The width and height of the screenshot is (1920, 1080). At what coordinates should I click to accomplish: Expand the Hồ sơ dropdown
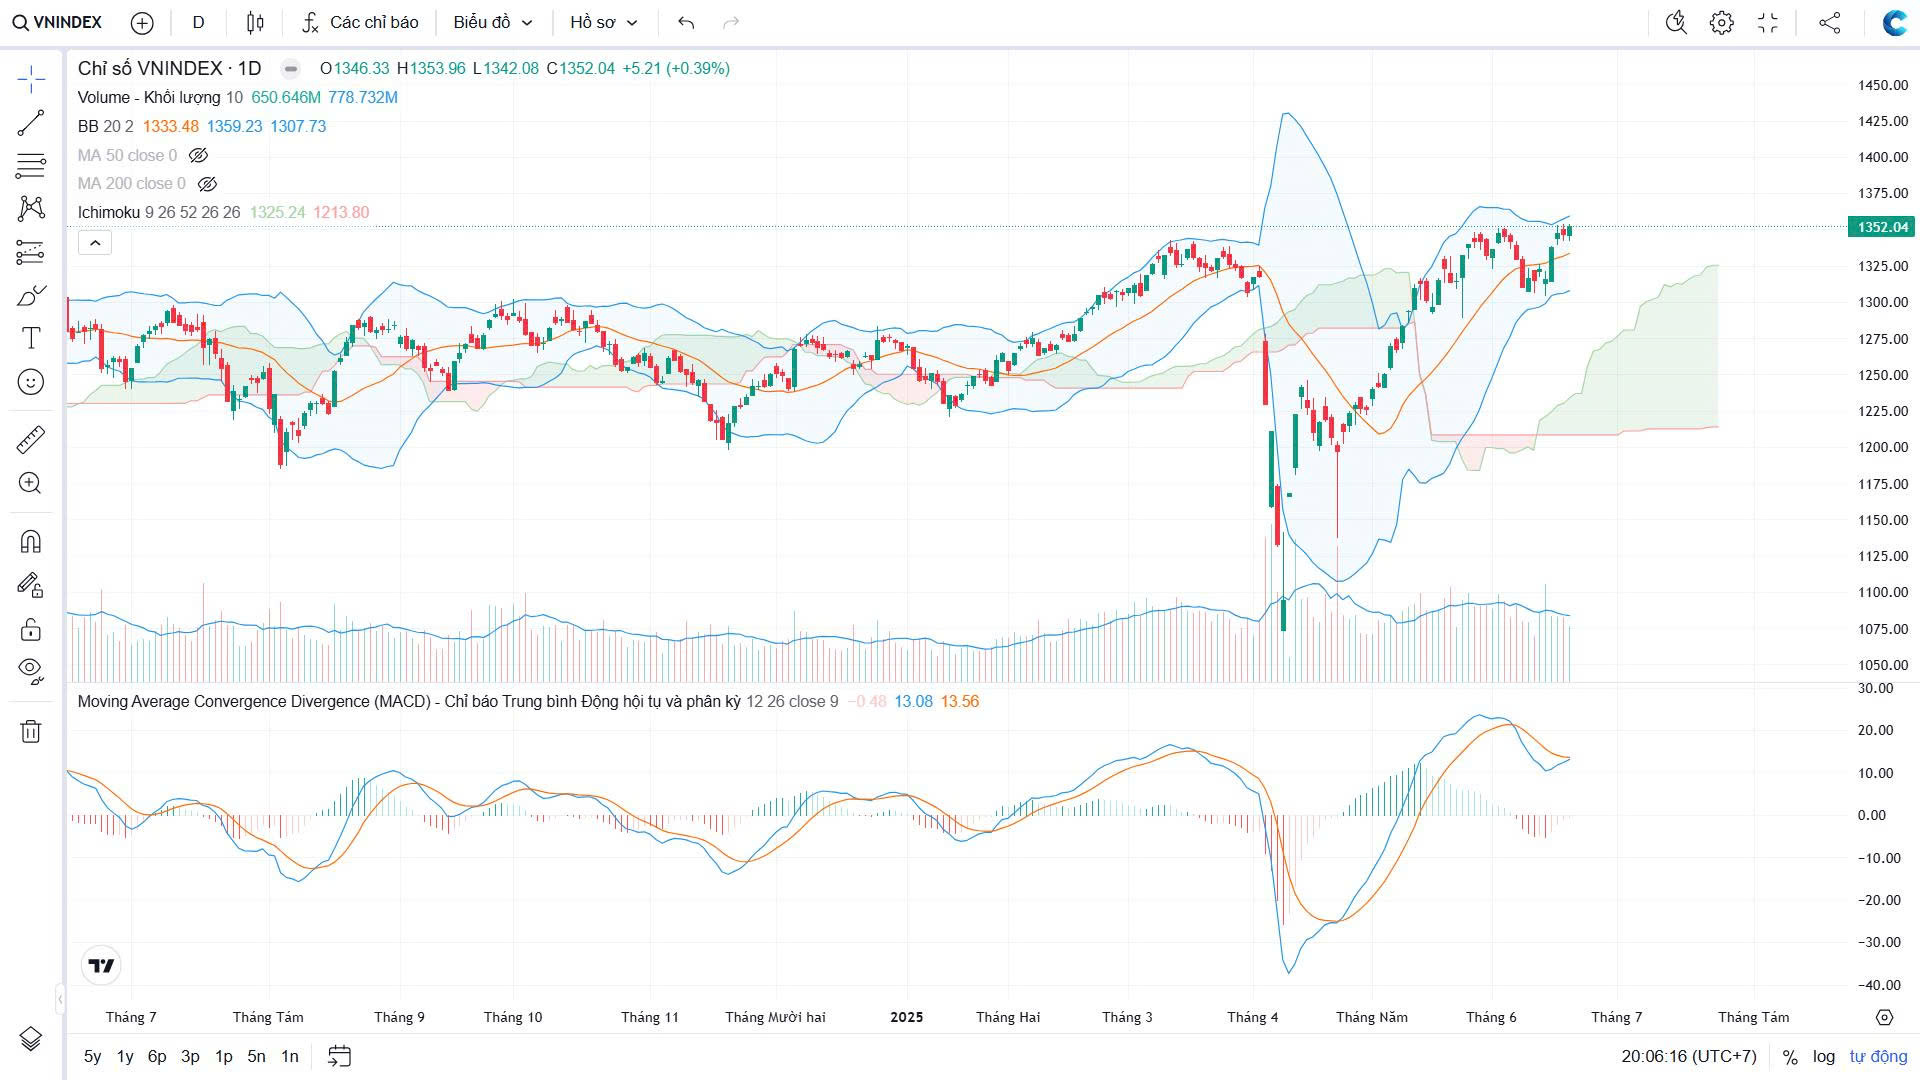[603, 22]
